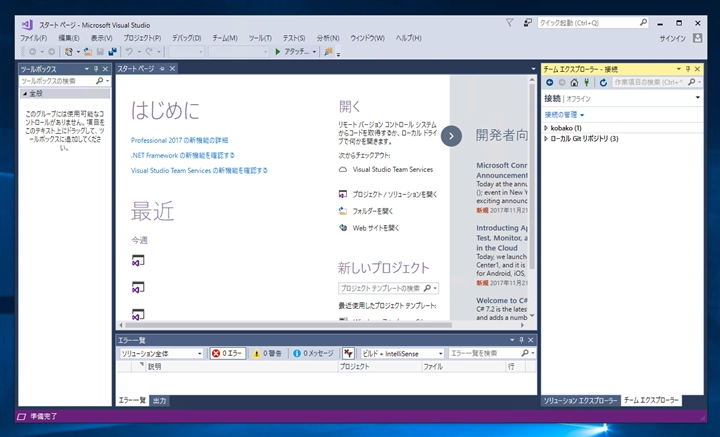Viewport: 720px width, 437px height.
Task: Open the ビルド + IntelliSense dropdown
Action: [x=402, y=353]
